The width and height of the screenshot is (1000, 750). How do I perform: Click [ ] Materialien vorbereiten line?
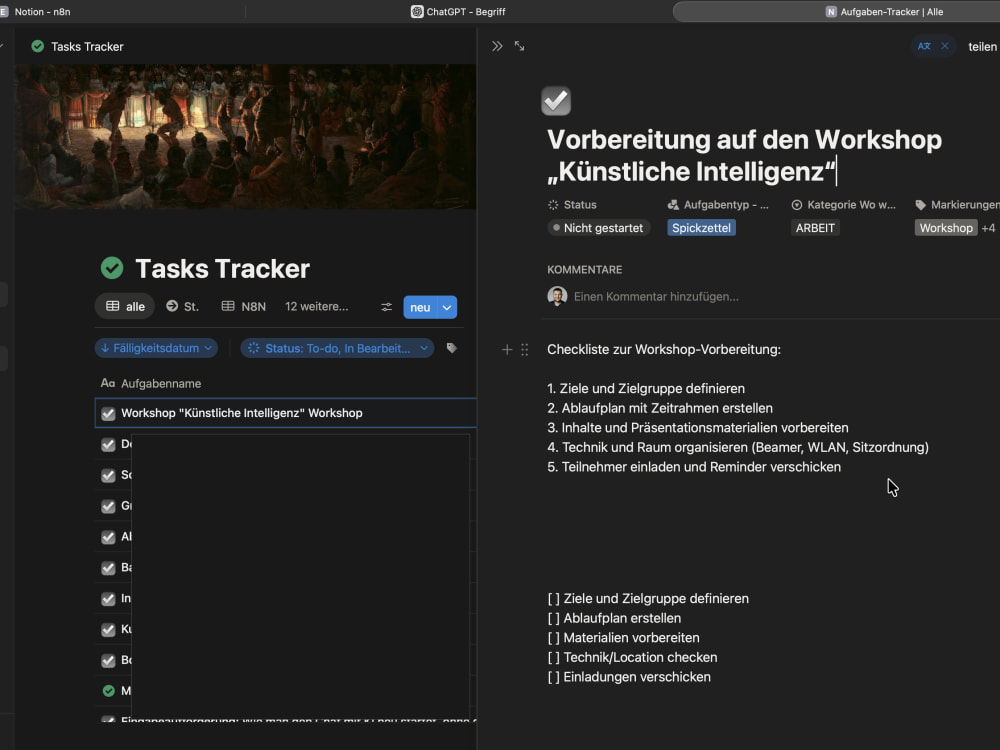point(623,638)
